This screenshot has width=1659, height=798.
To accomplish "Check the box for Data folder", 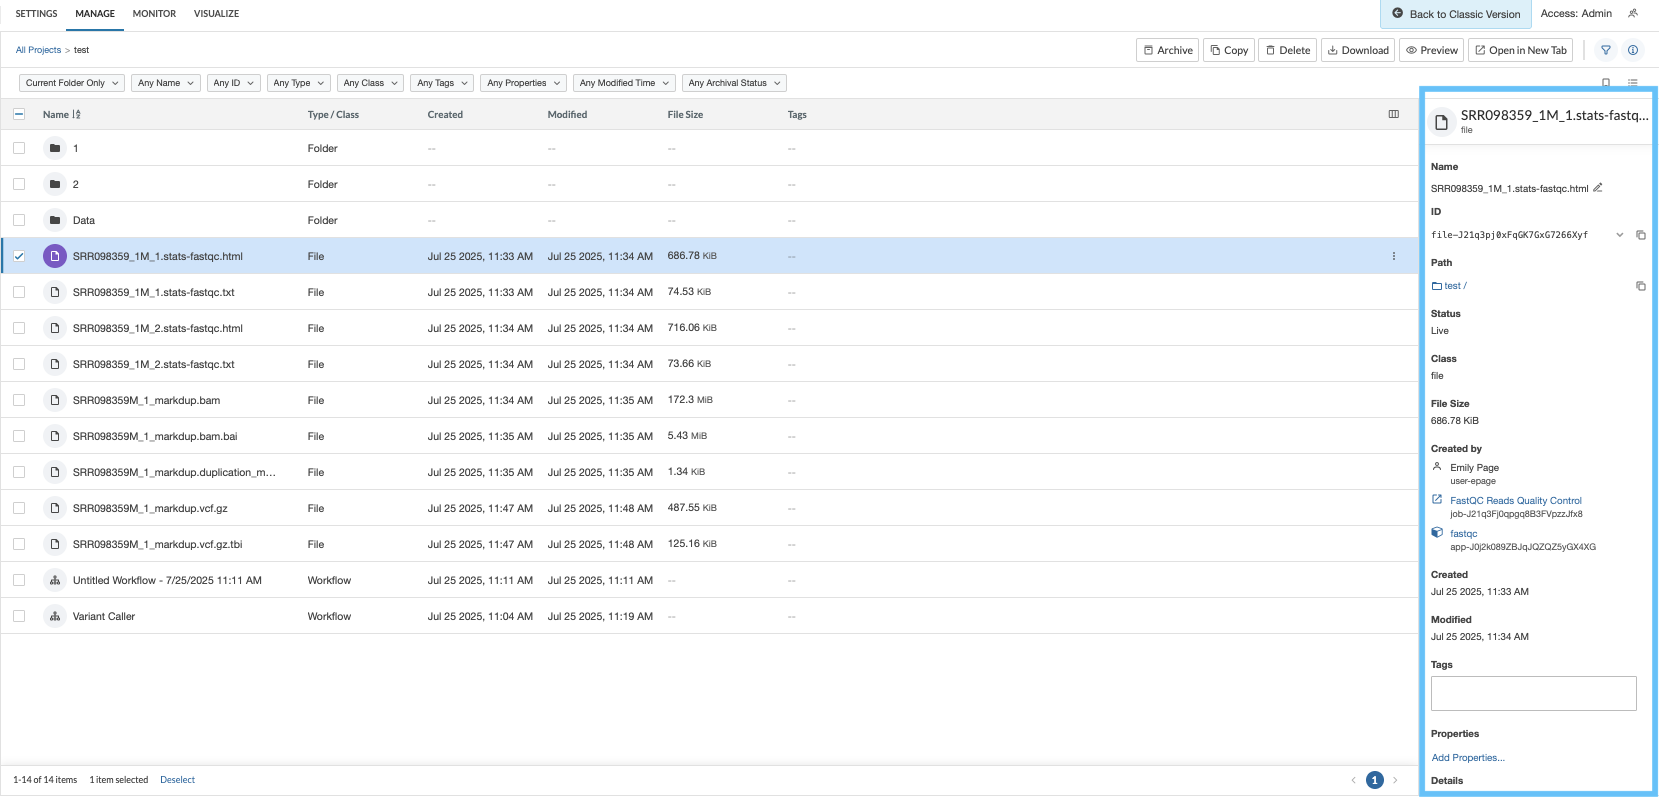I will click(x=19, y=220).
